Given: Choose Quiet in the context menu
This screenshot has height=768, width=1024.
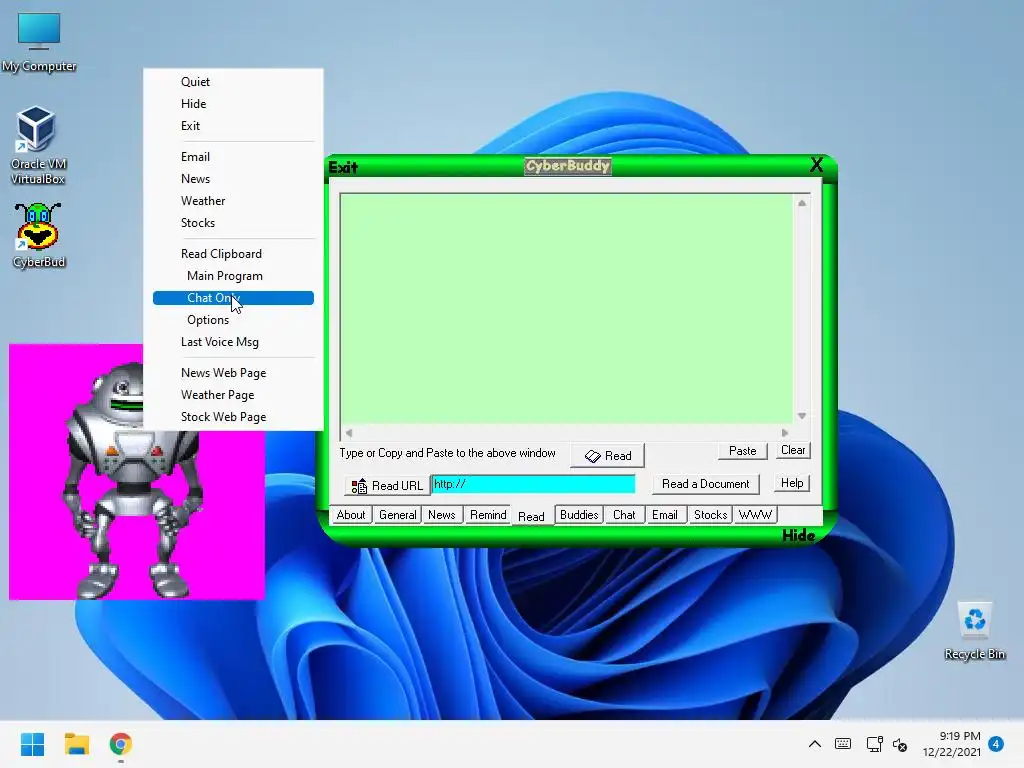Looking at the screenshot, I should click(x=233, y=82).
